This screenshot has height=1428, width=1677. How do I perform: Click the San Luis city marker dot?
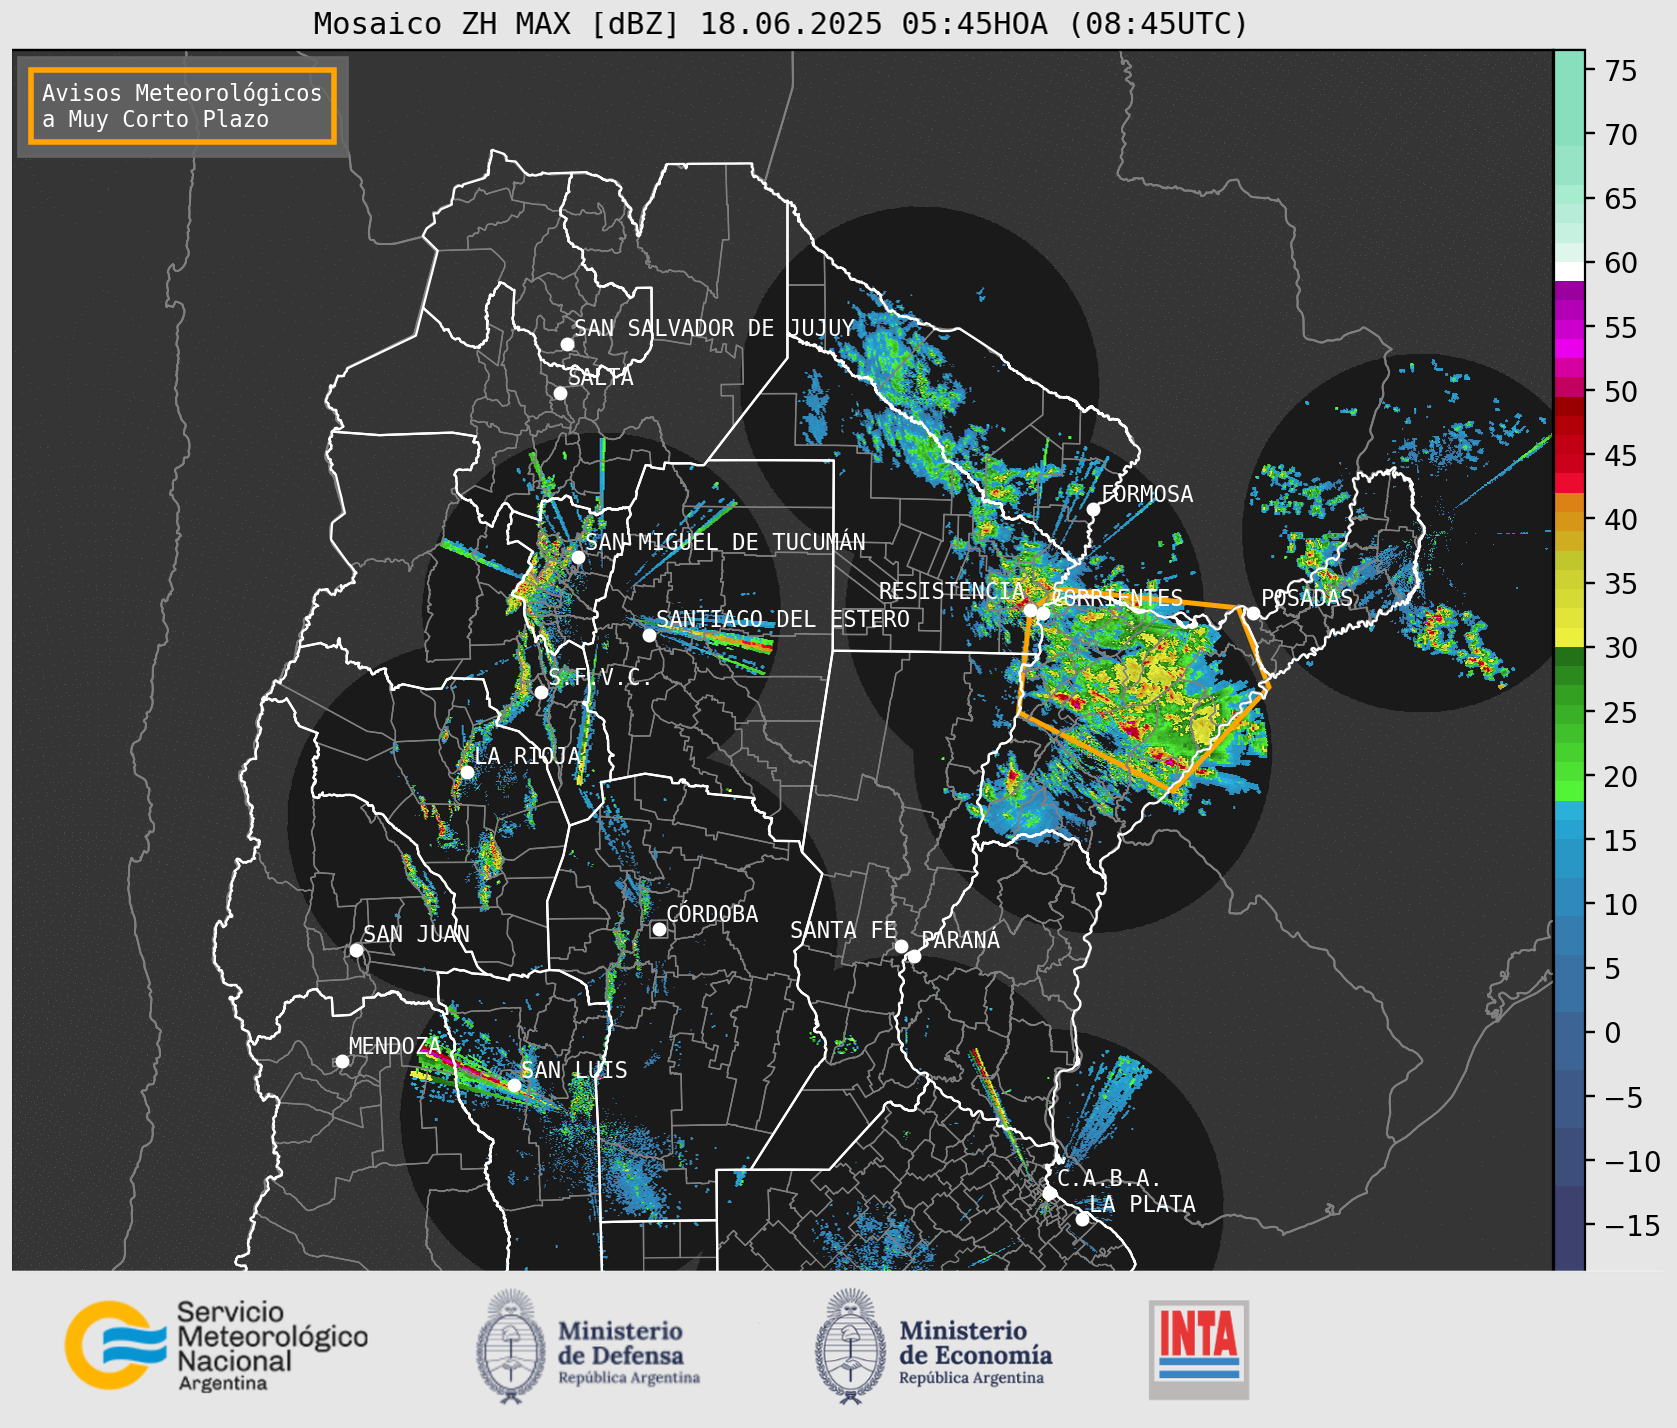click(x=514, y=1085)
